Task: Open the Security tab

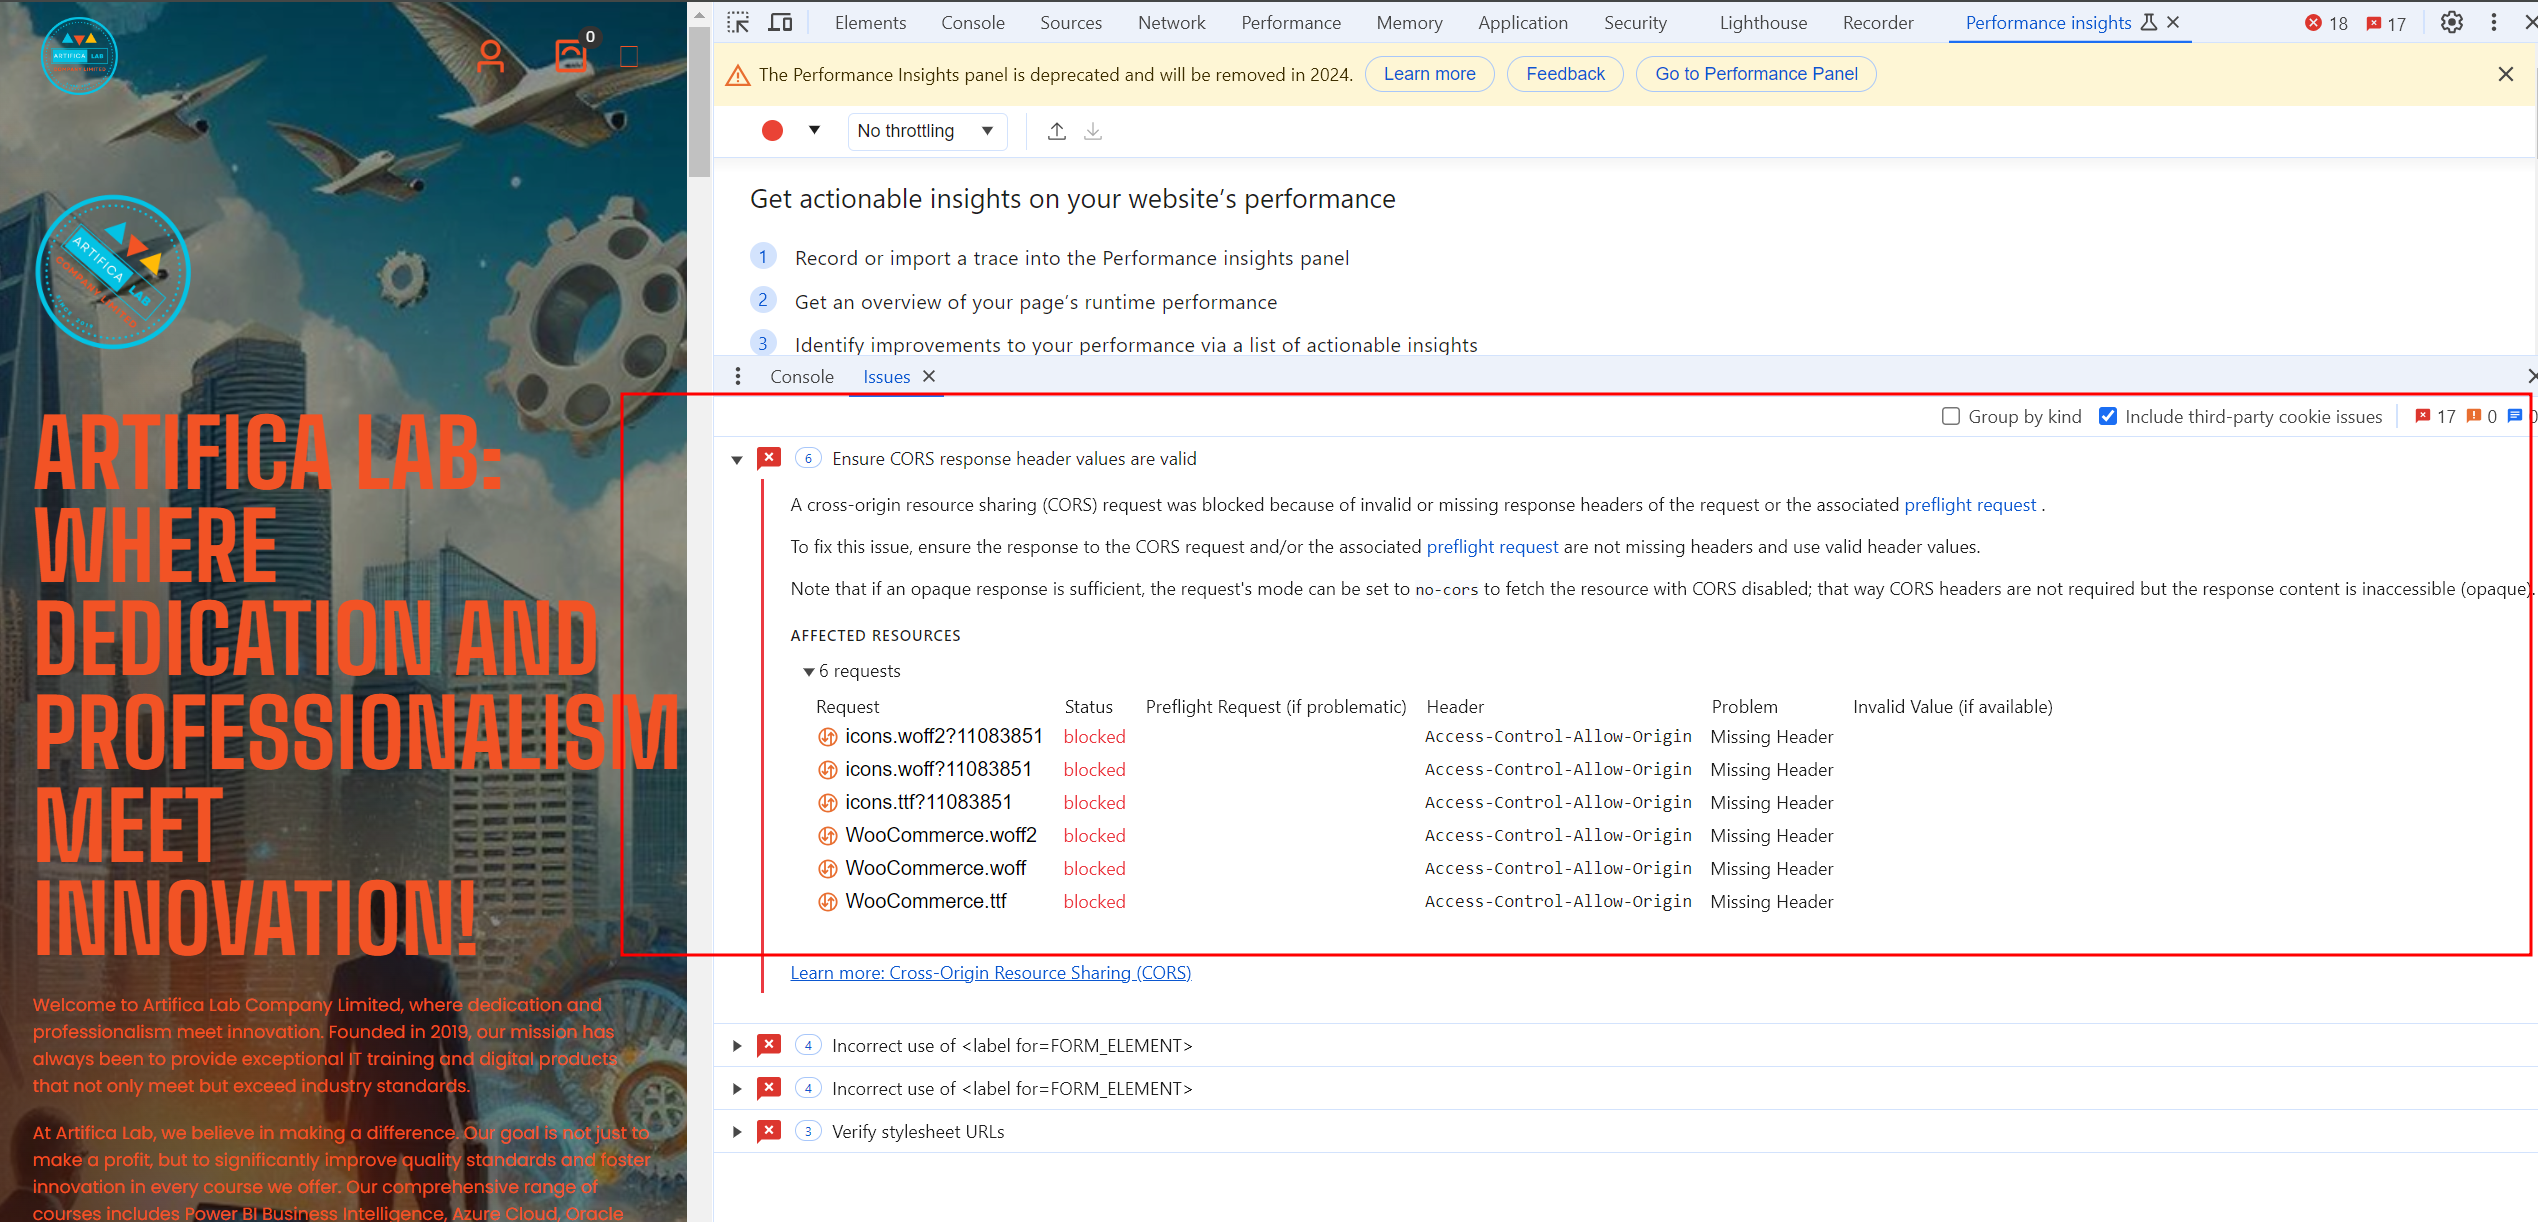Action: (x=1635, y=22)
